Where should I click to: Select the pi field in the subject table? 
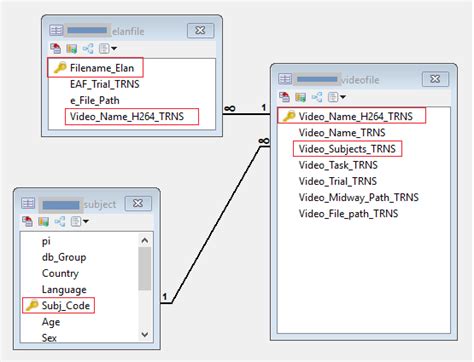46,241
